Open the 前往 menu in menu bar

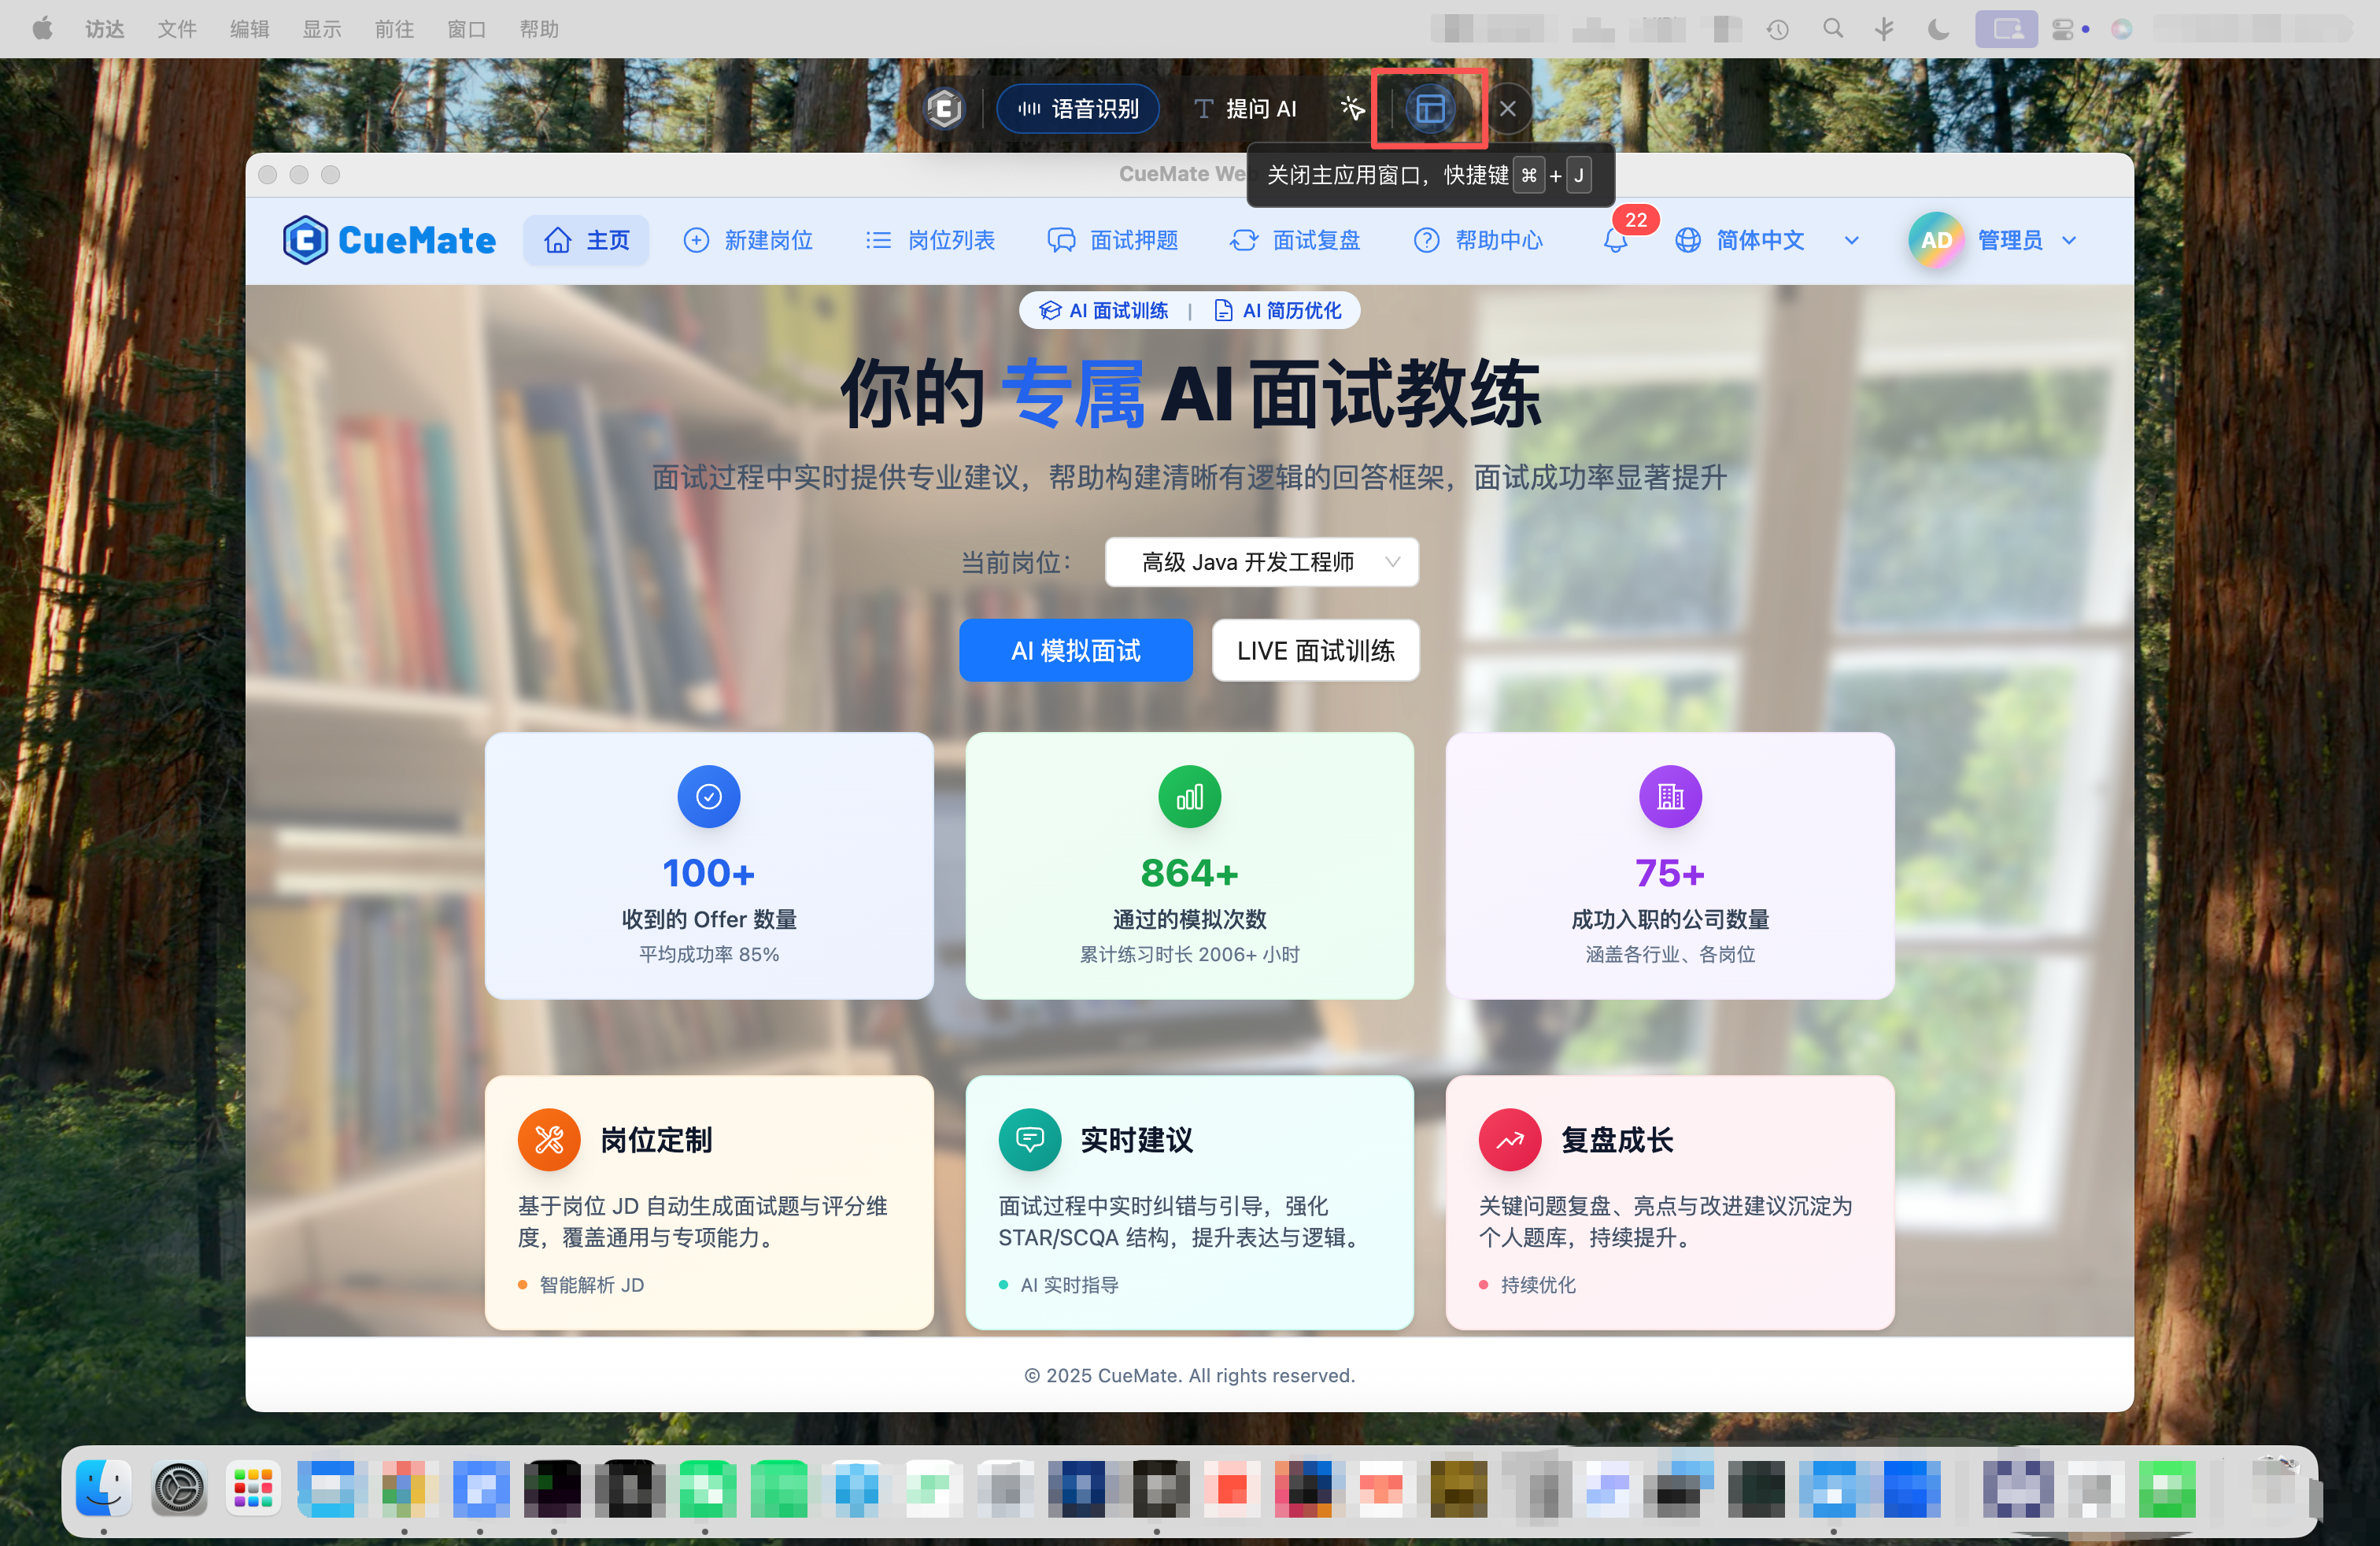394,29
